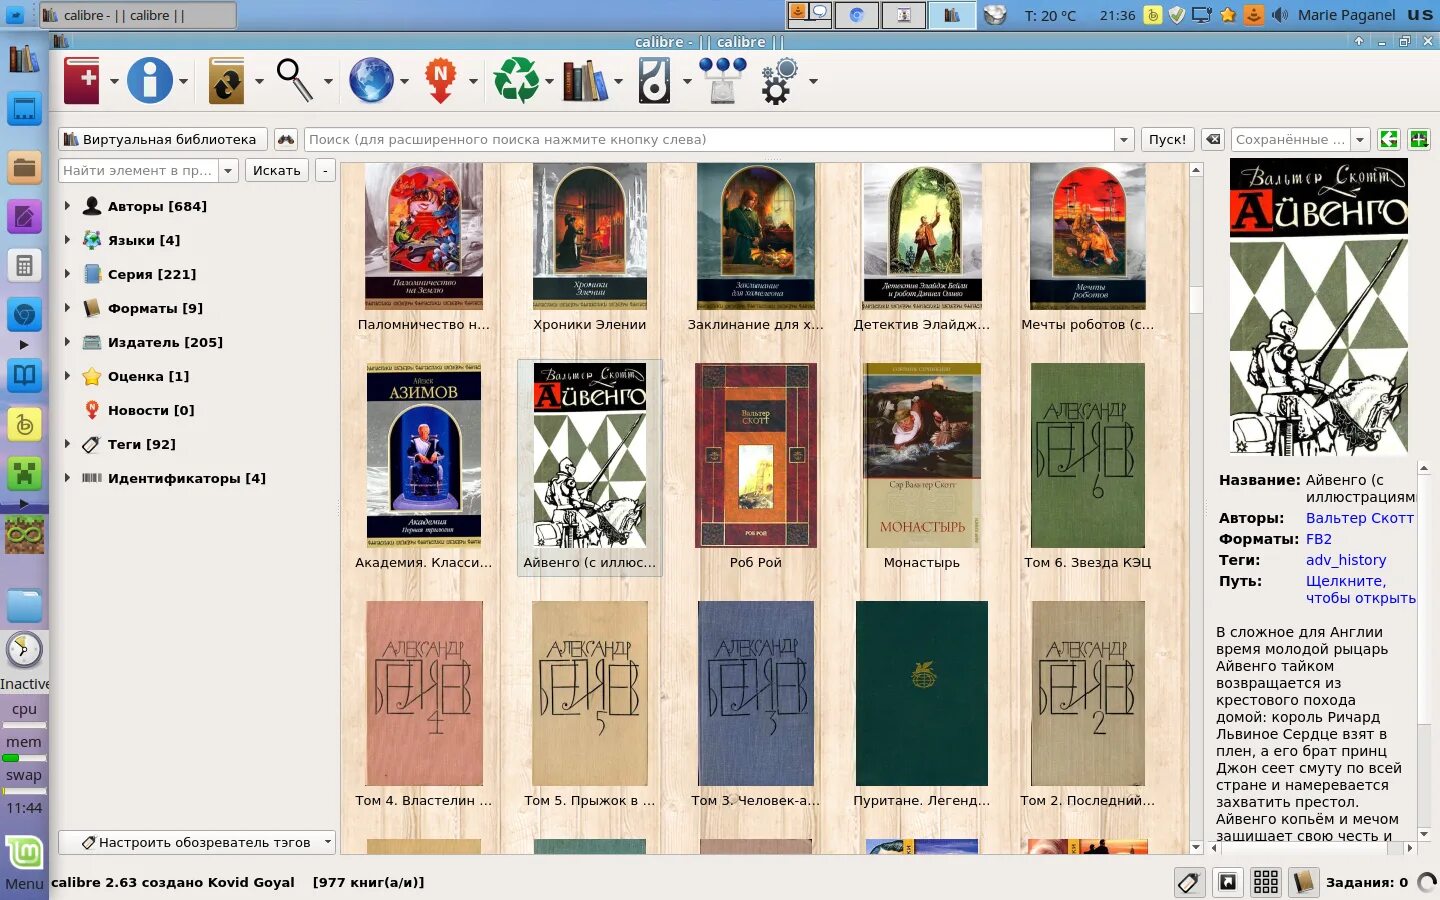Image resolution: width=1440 pixels, height=900 pixels.
Task: Open Get books globe icon
Action: (x=371, y=81)
